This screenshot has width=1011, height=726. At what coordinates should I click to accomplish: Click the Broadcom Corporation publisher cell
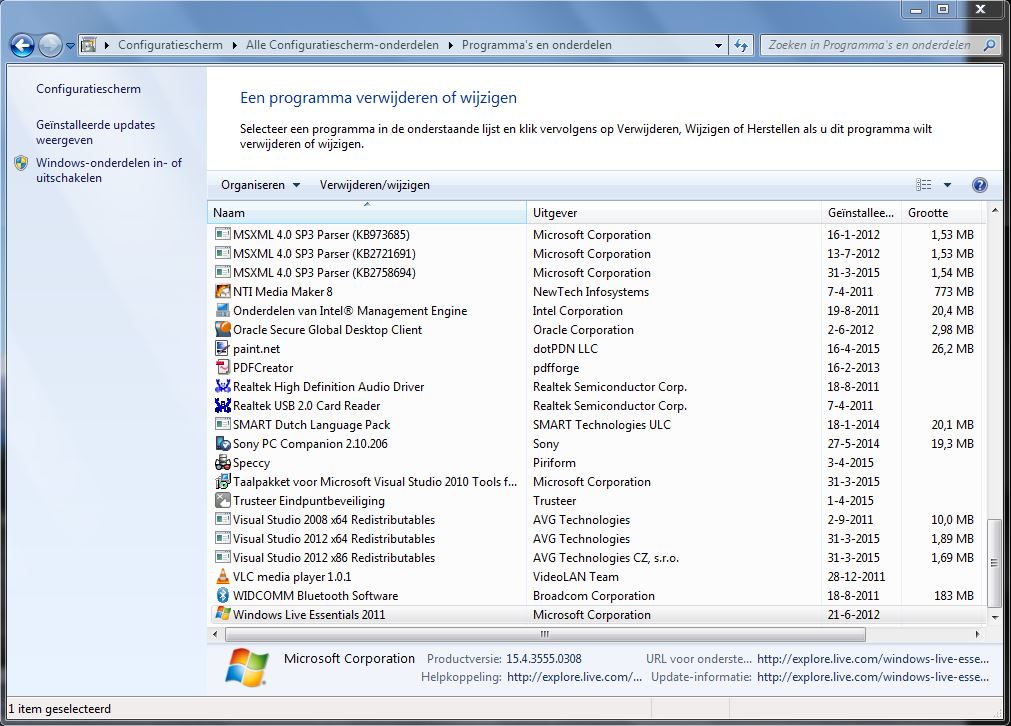click(x=594, y=596)
